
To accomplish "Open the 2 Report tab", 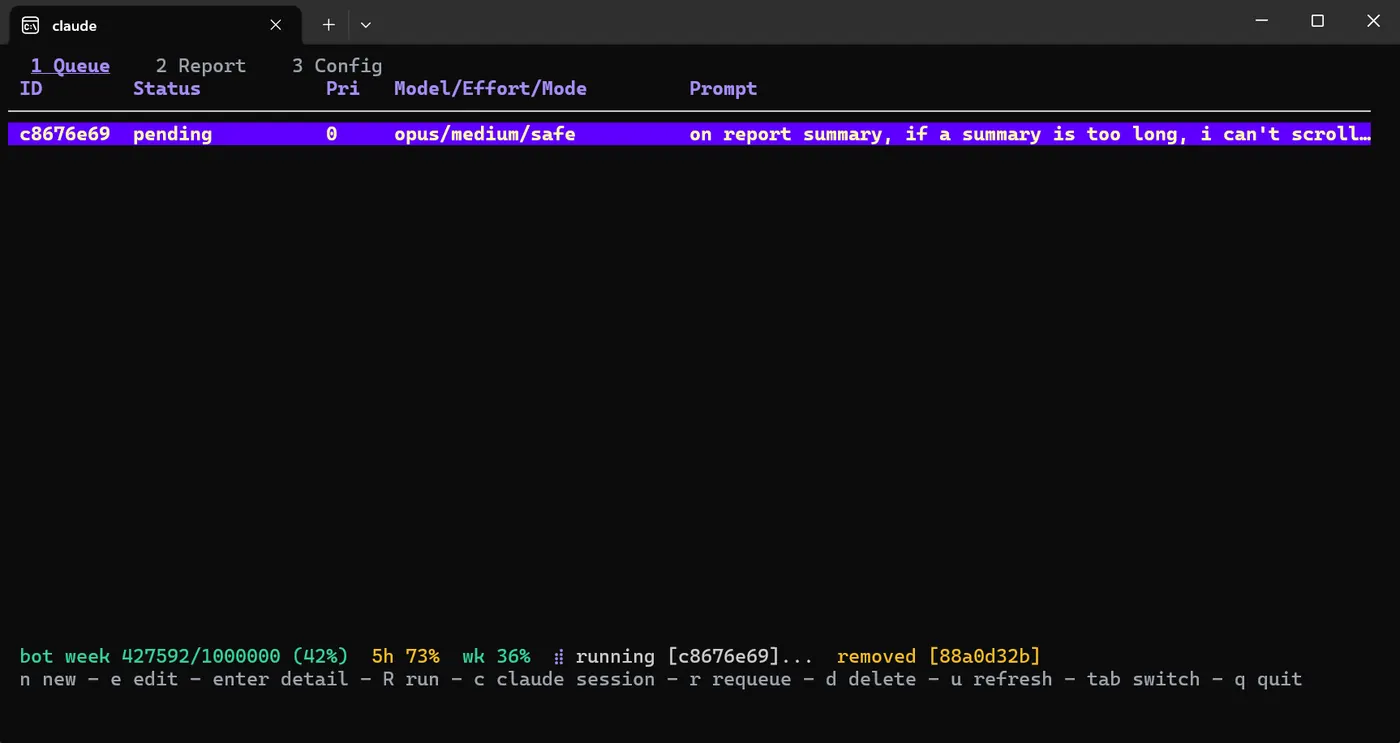I will tap(201, 66).
